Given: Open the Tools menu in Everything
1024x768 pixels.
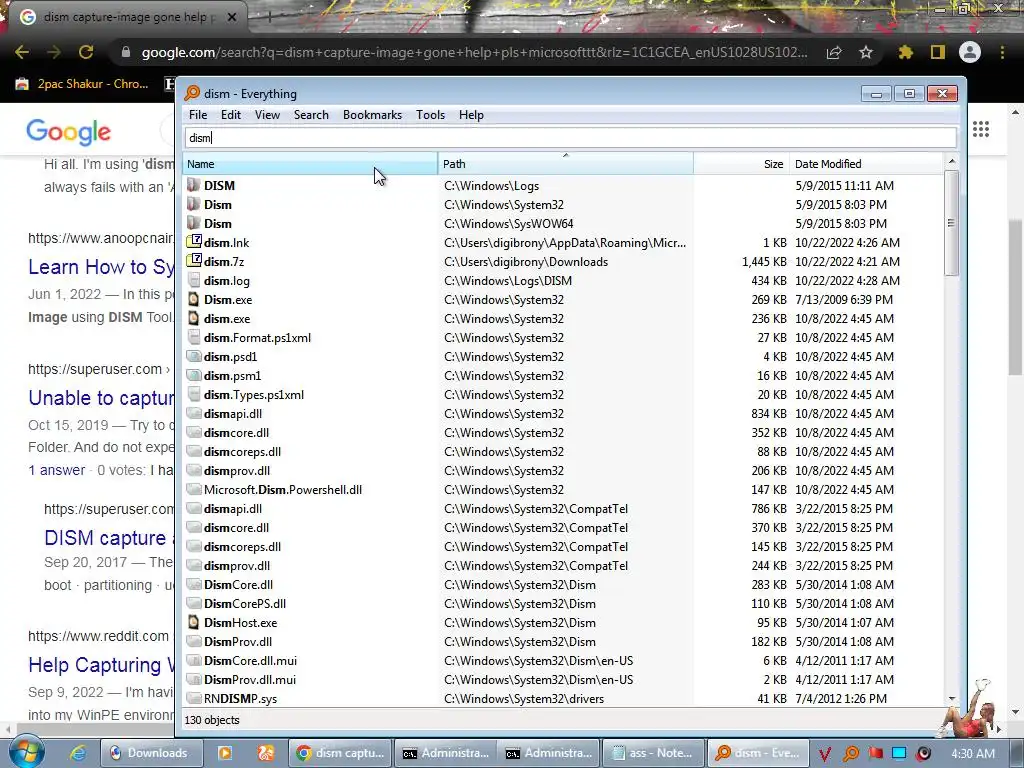Looking at the screenshot, I should 430,115.
